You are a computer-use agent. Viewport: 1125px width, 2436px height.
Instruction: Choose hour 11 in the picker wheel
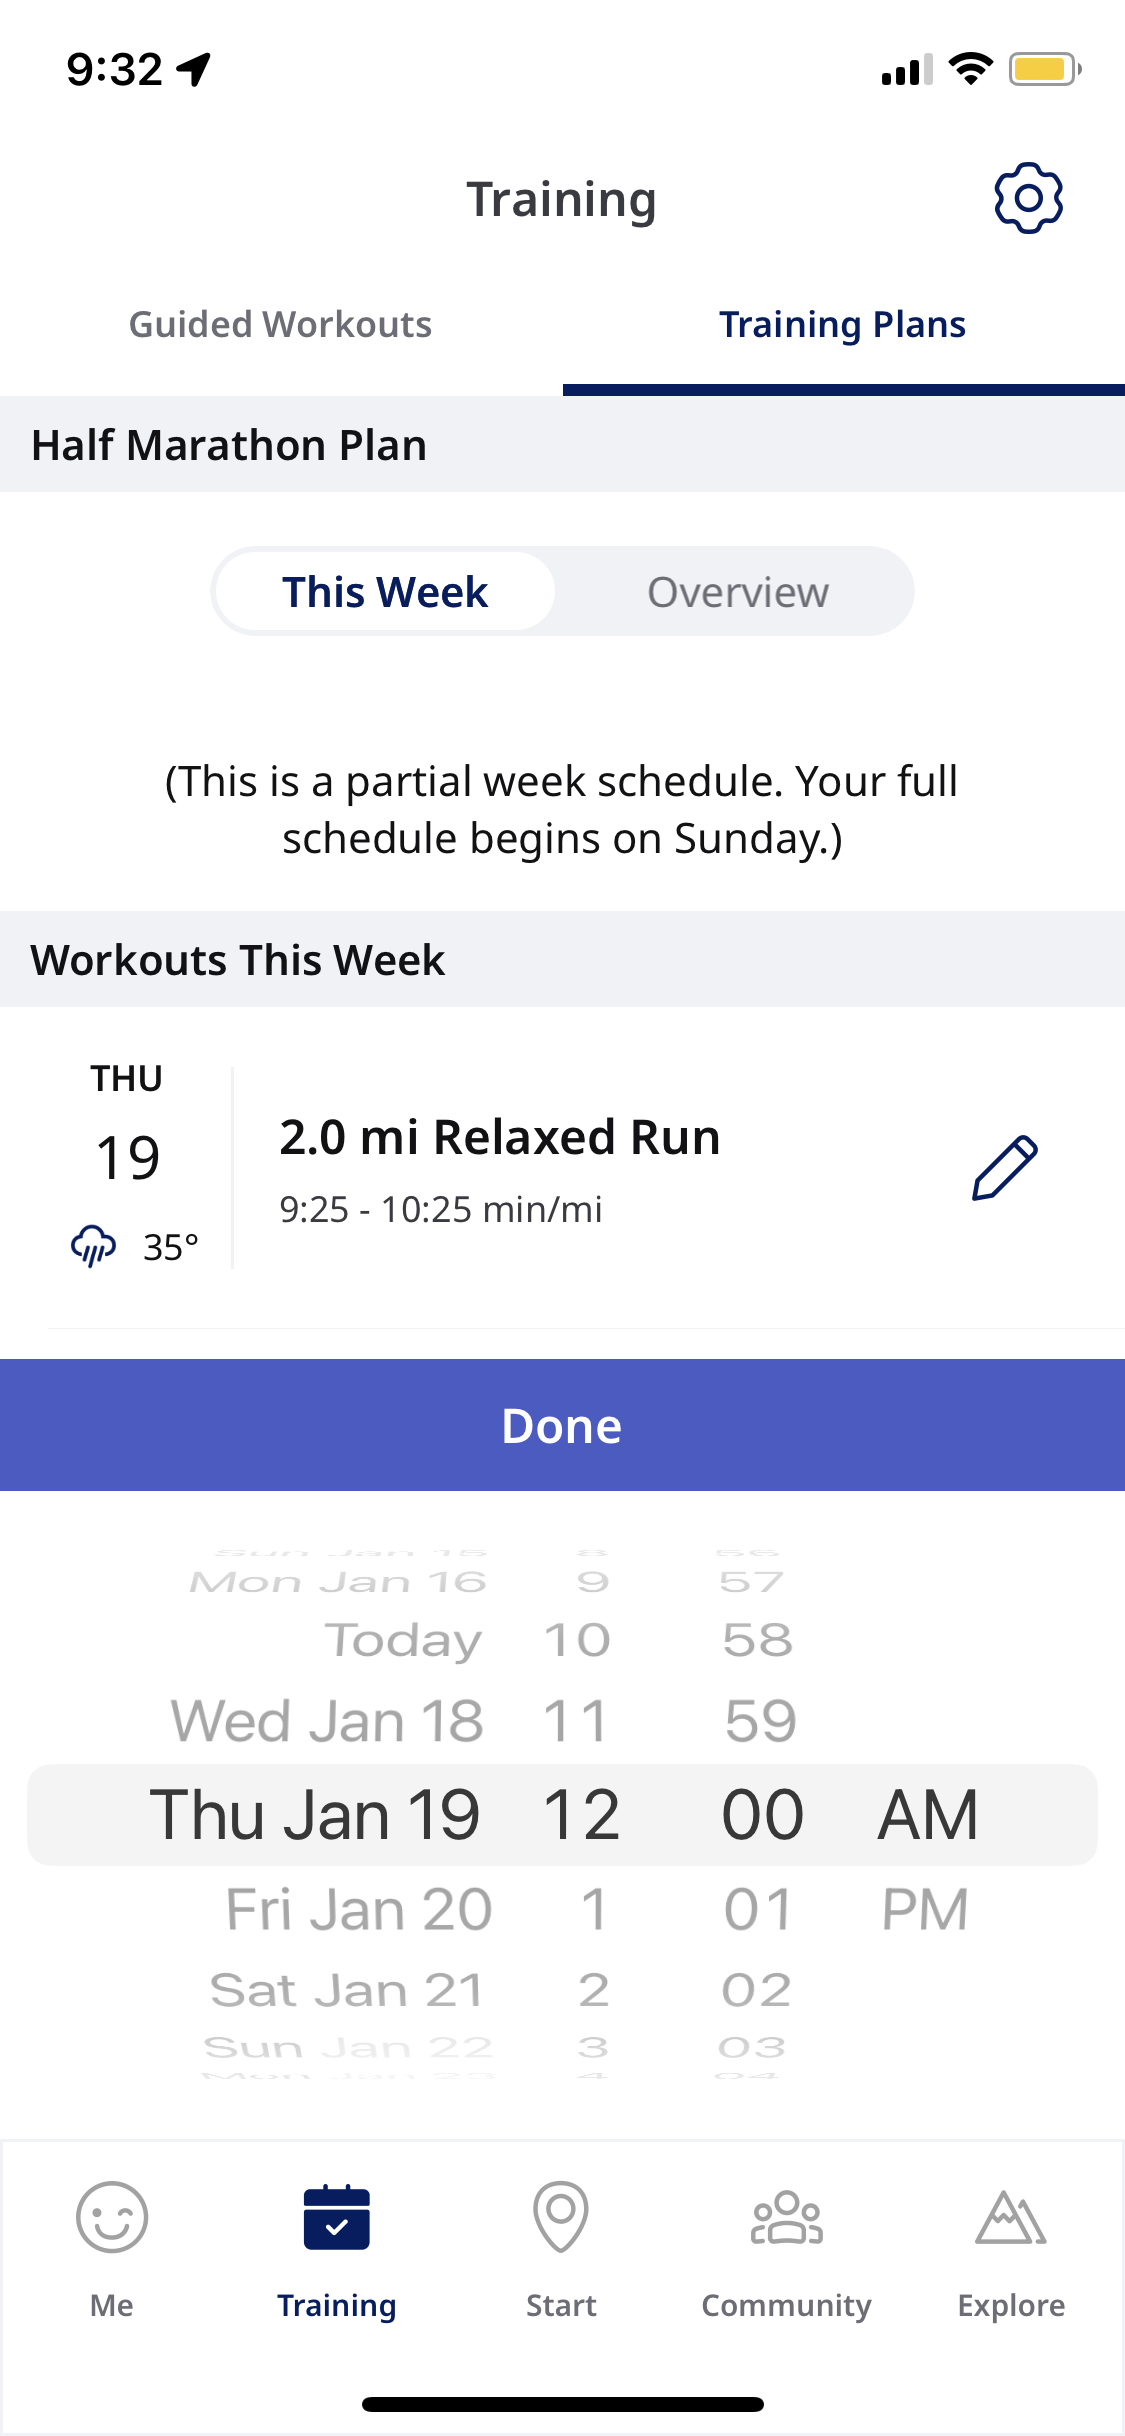tap(576, 1721)
